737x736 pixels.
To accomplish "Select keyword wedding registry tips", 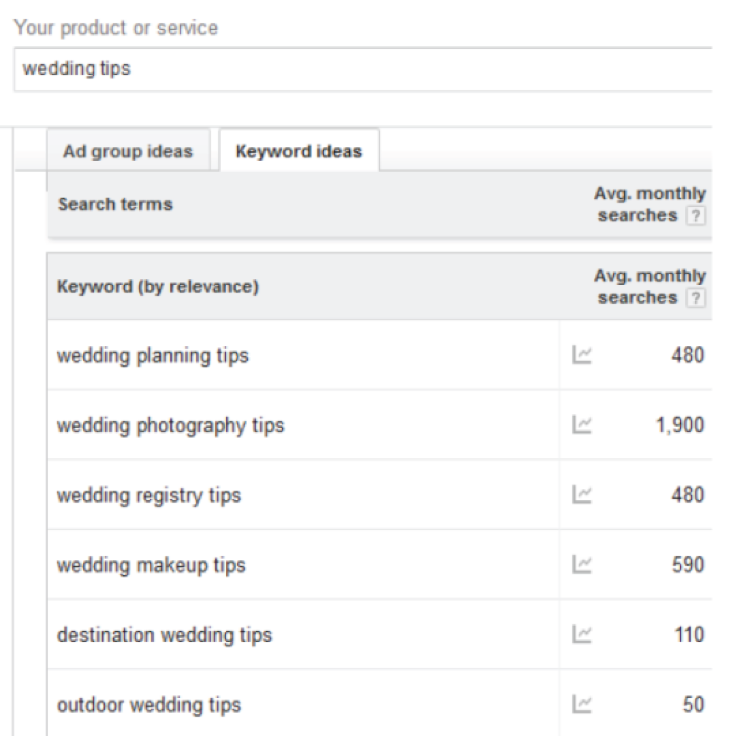I will (x=149, y=496).
